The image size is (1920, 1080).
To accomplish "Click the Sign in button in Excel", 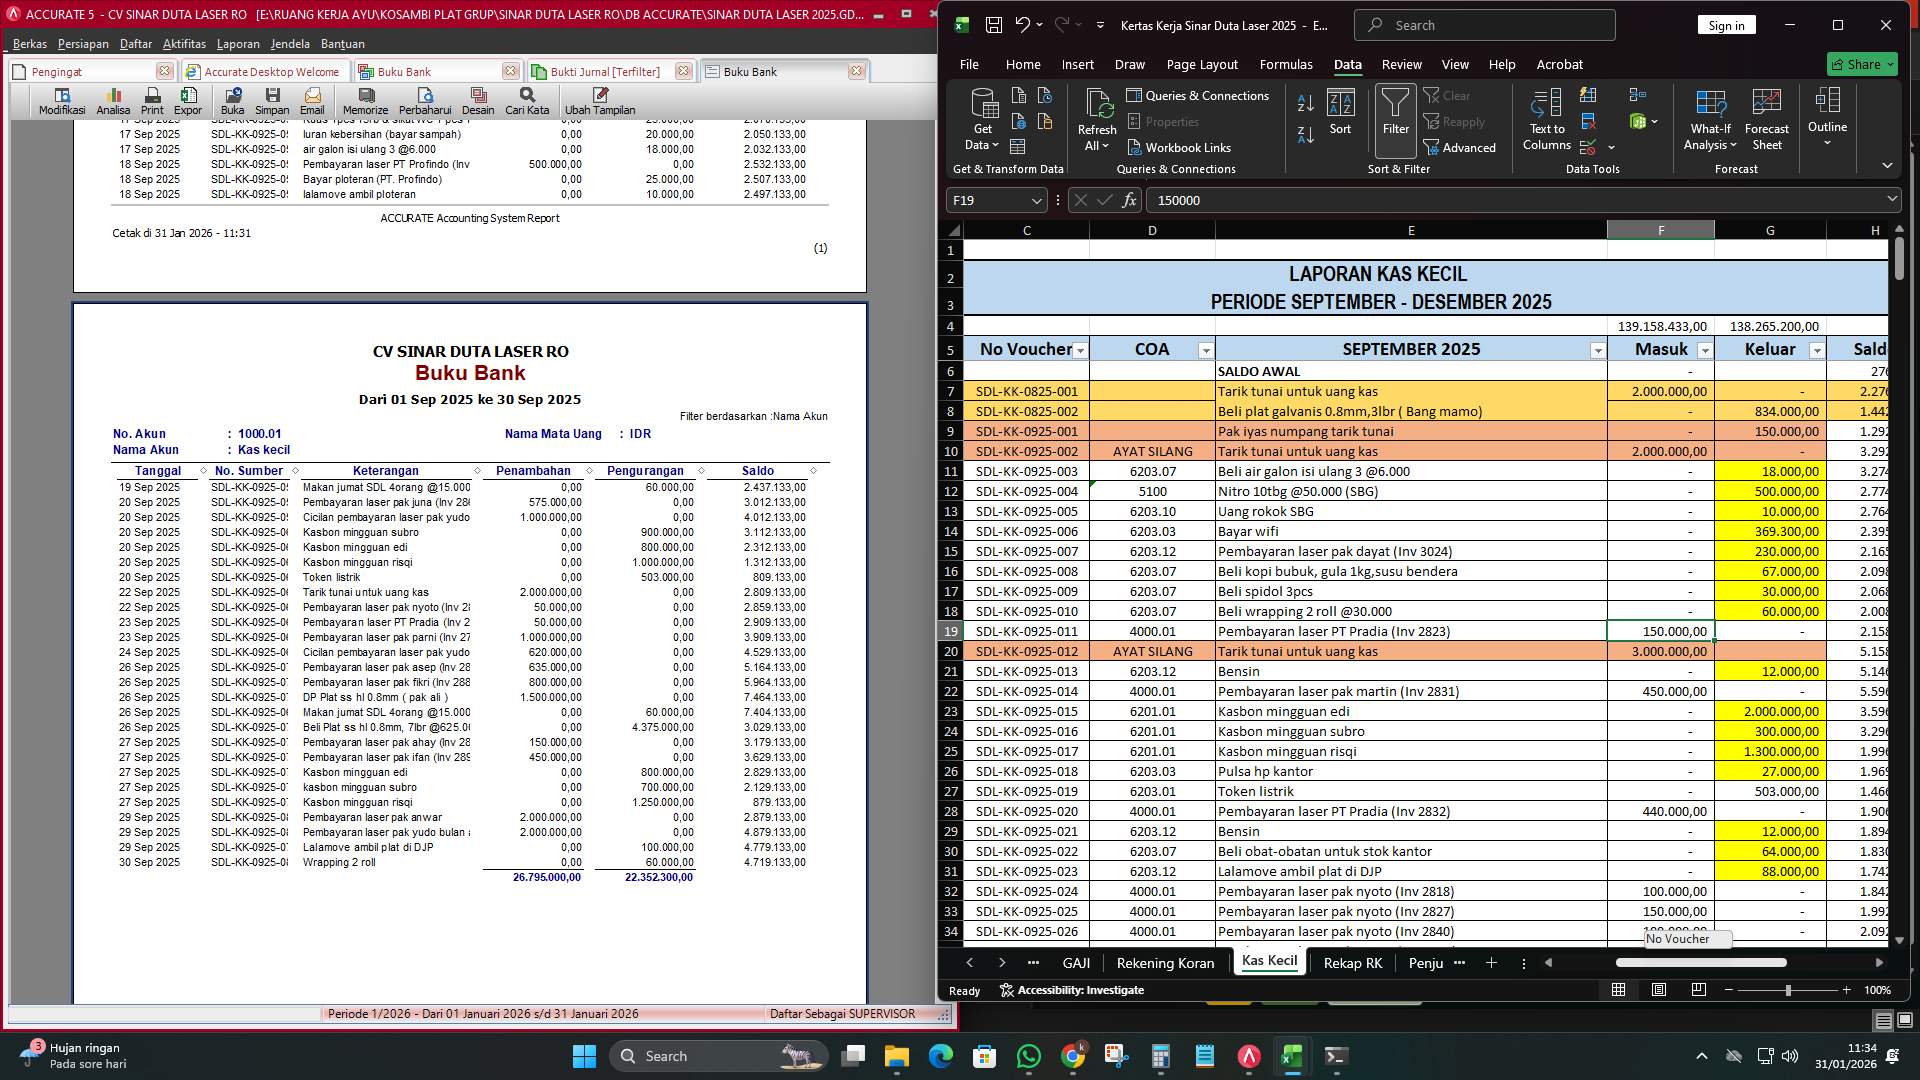I will pyautogui.click(x=1726, y=24).
